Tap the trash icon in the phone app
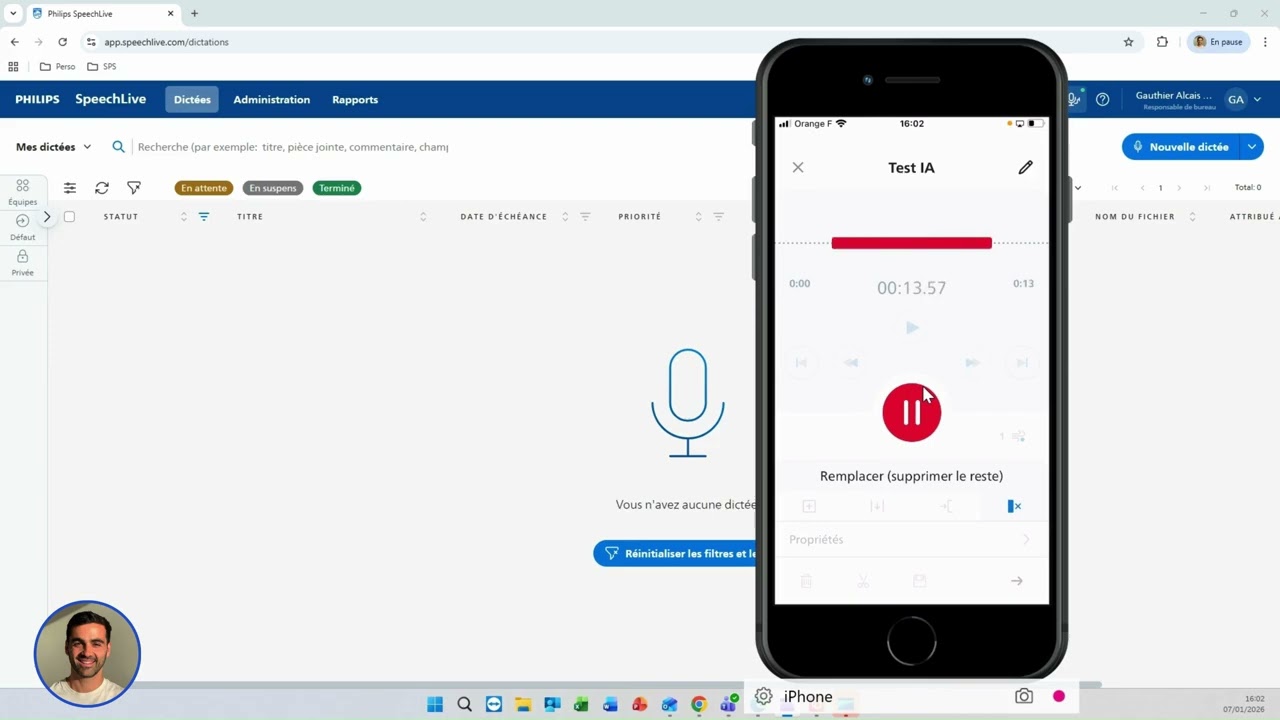 806,581
